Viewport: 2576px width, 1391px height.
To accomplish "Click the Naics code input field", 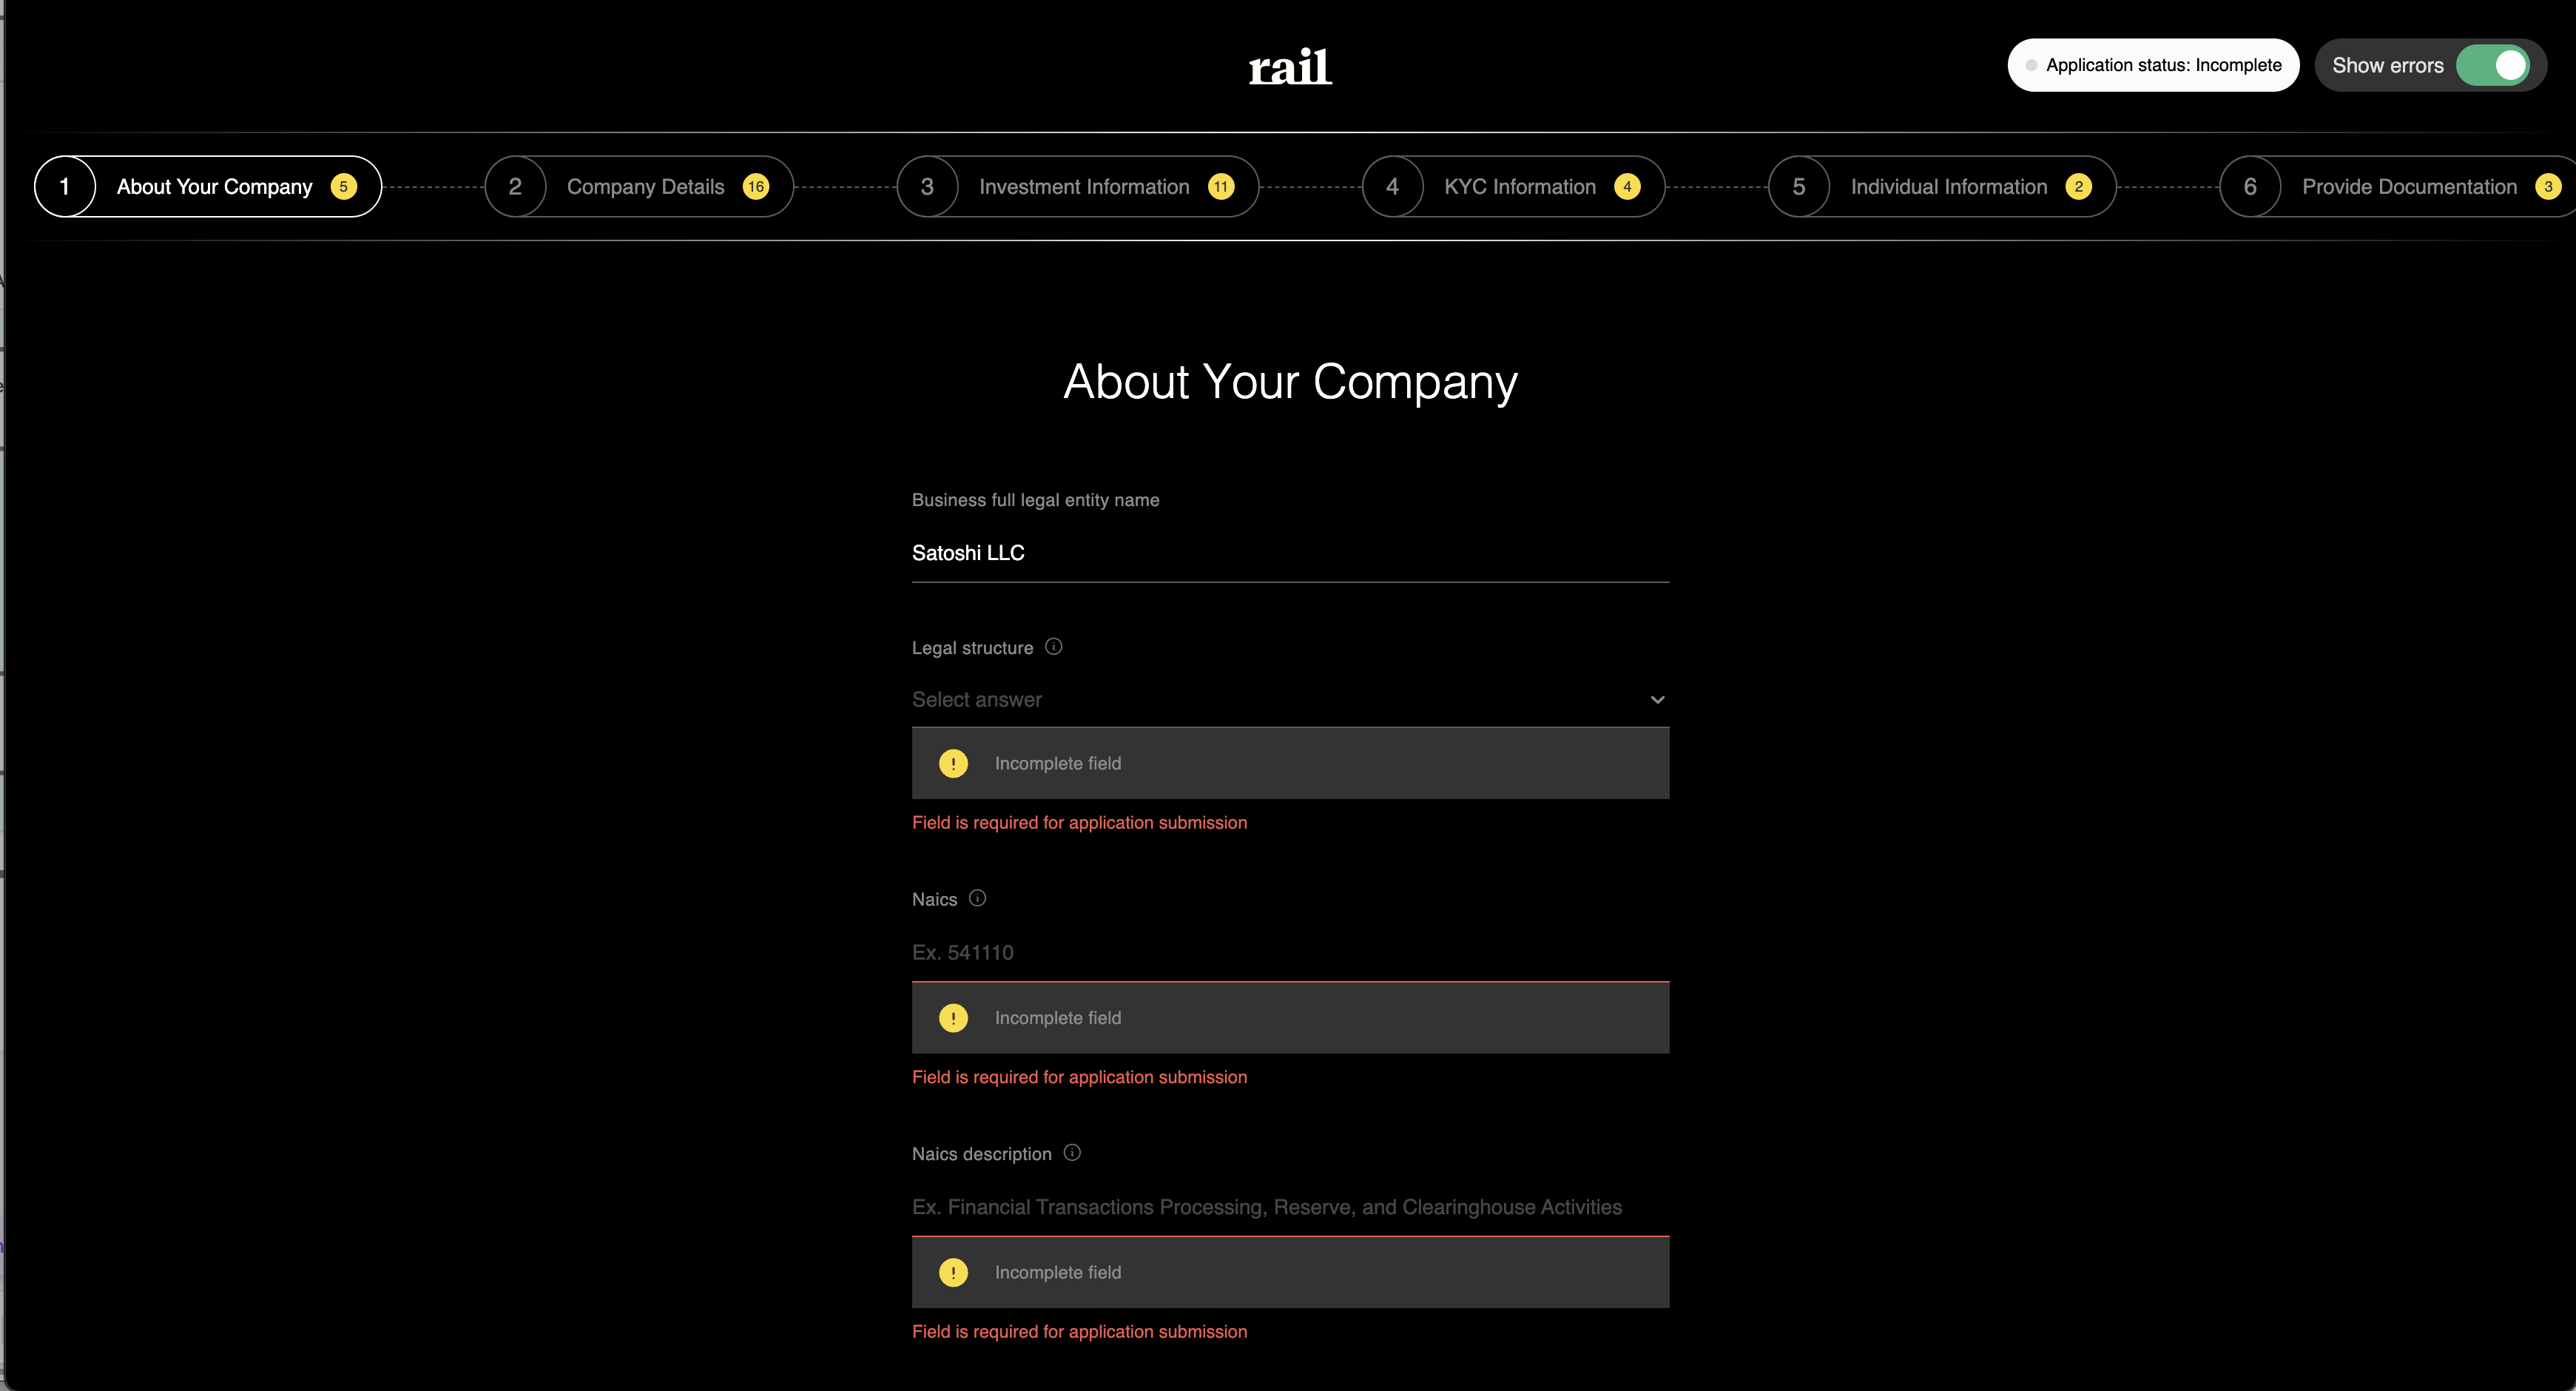I will (1290, 952).
